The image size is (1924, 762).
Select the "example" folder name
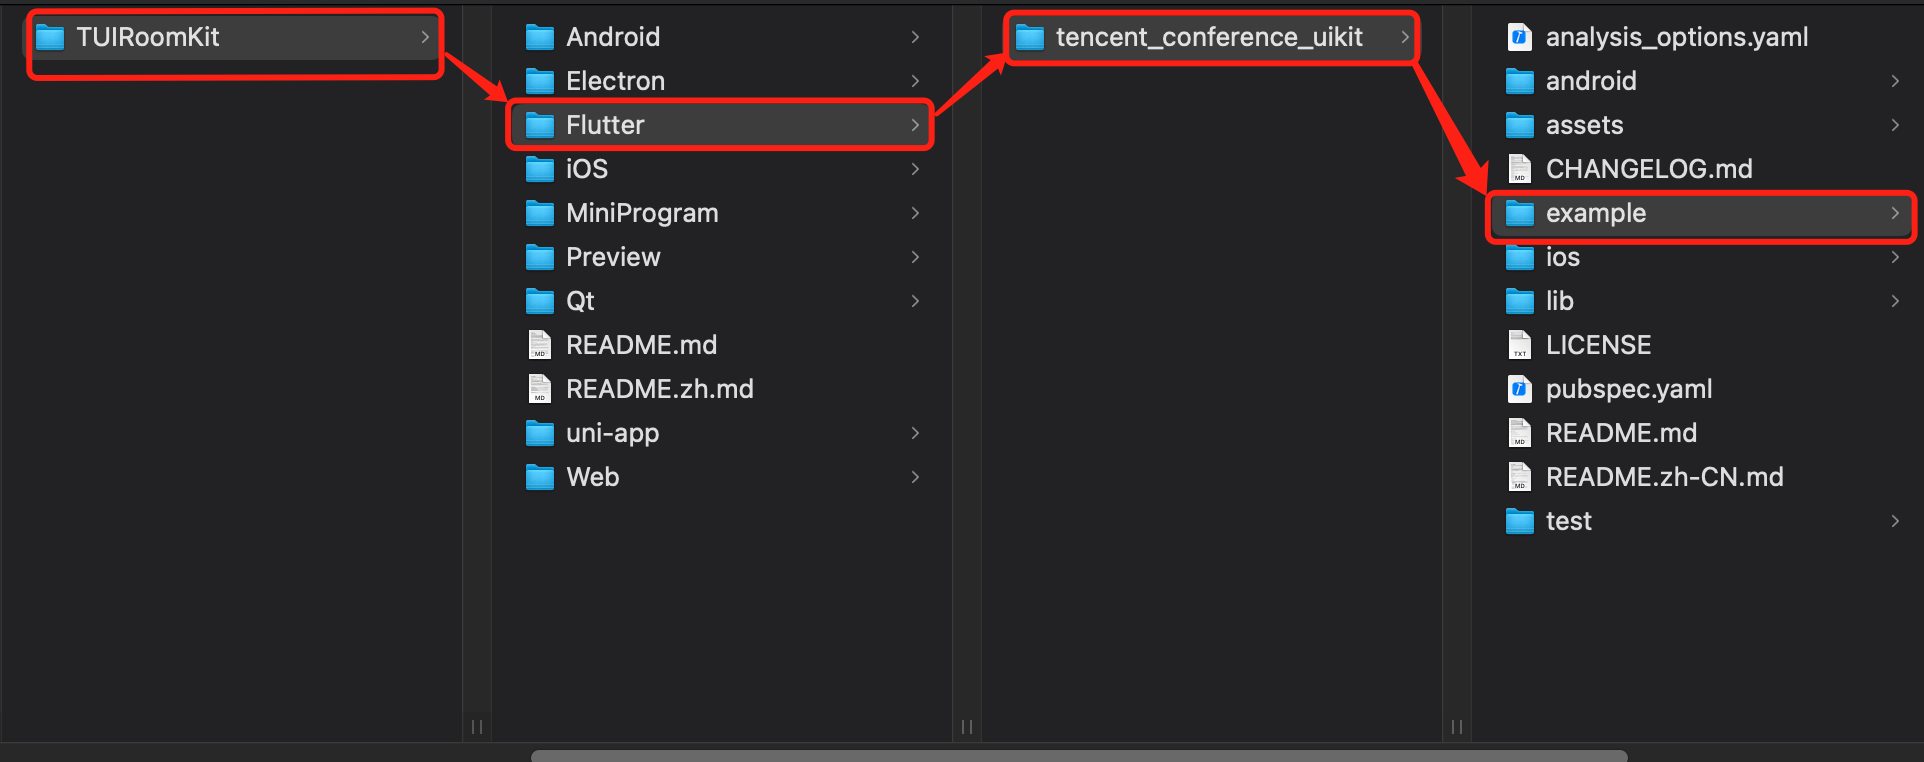[x=1596, y=213]
